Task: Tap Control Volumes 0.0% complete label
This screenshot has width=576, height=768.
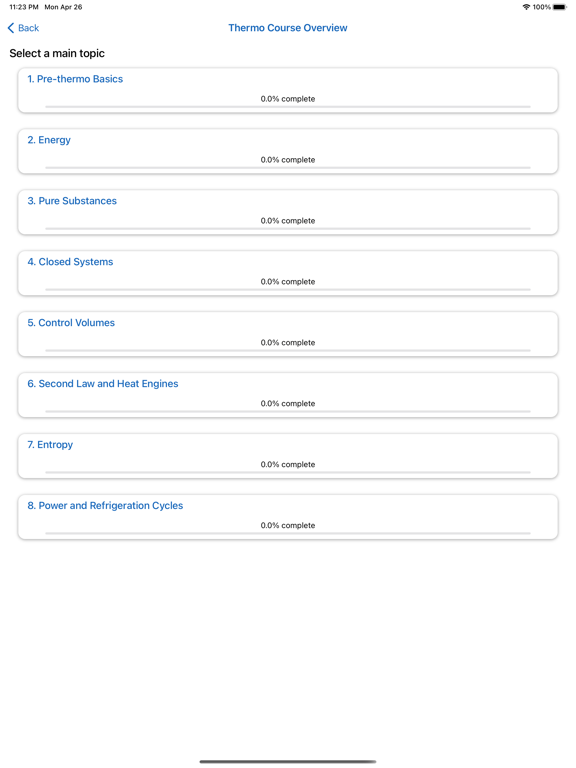Action: click(288, 342)
